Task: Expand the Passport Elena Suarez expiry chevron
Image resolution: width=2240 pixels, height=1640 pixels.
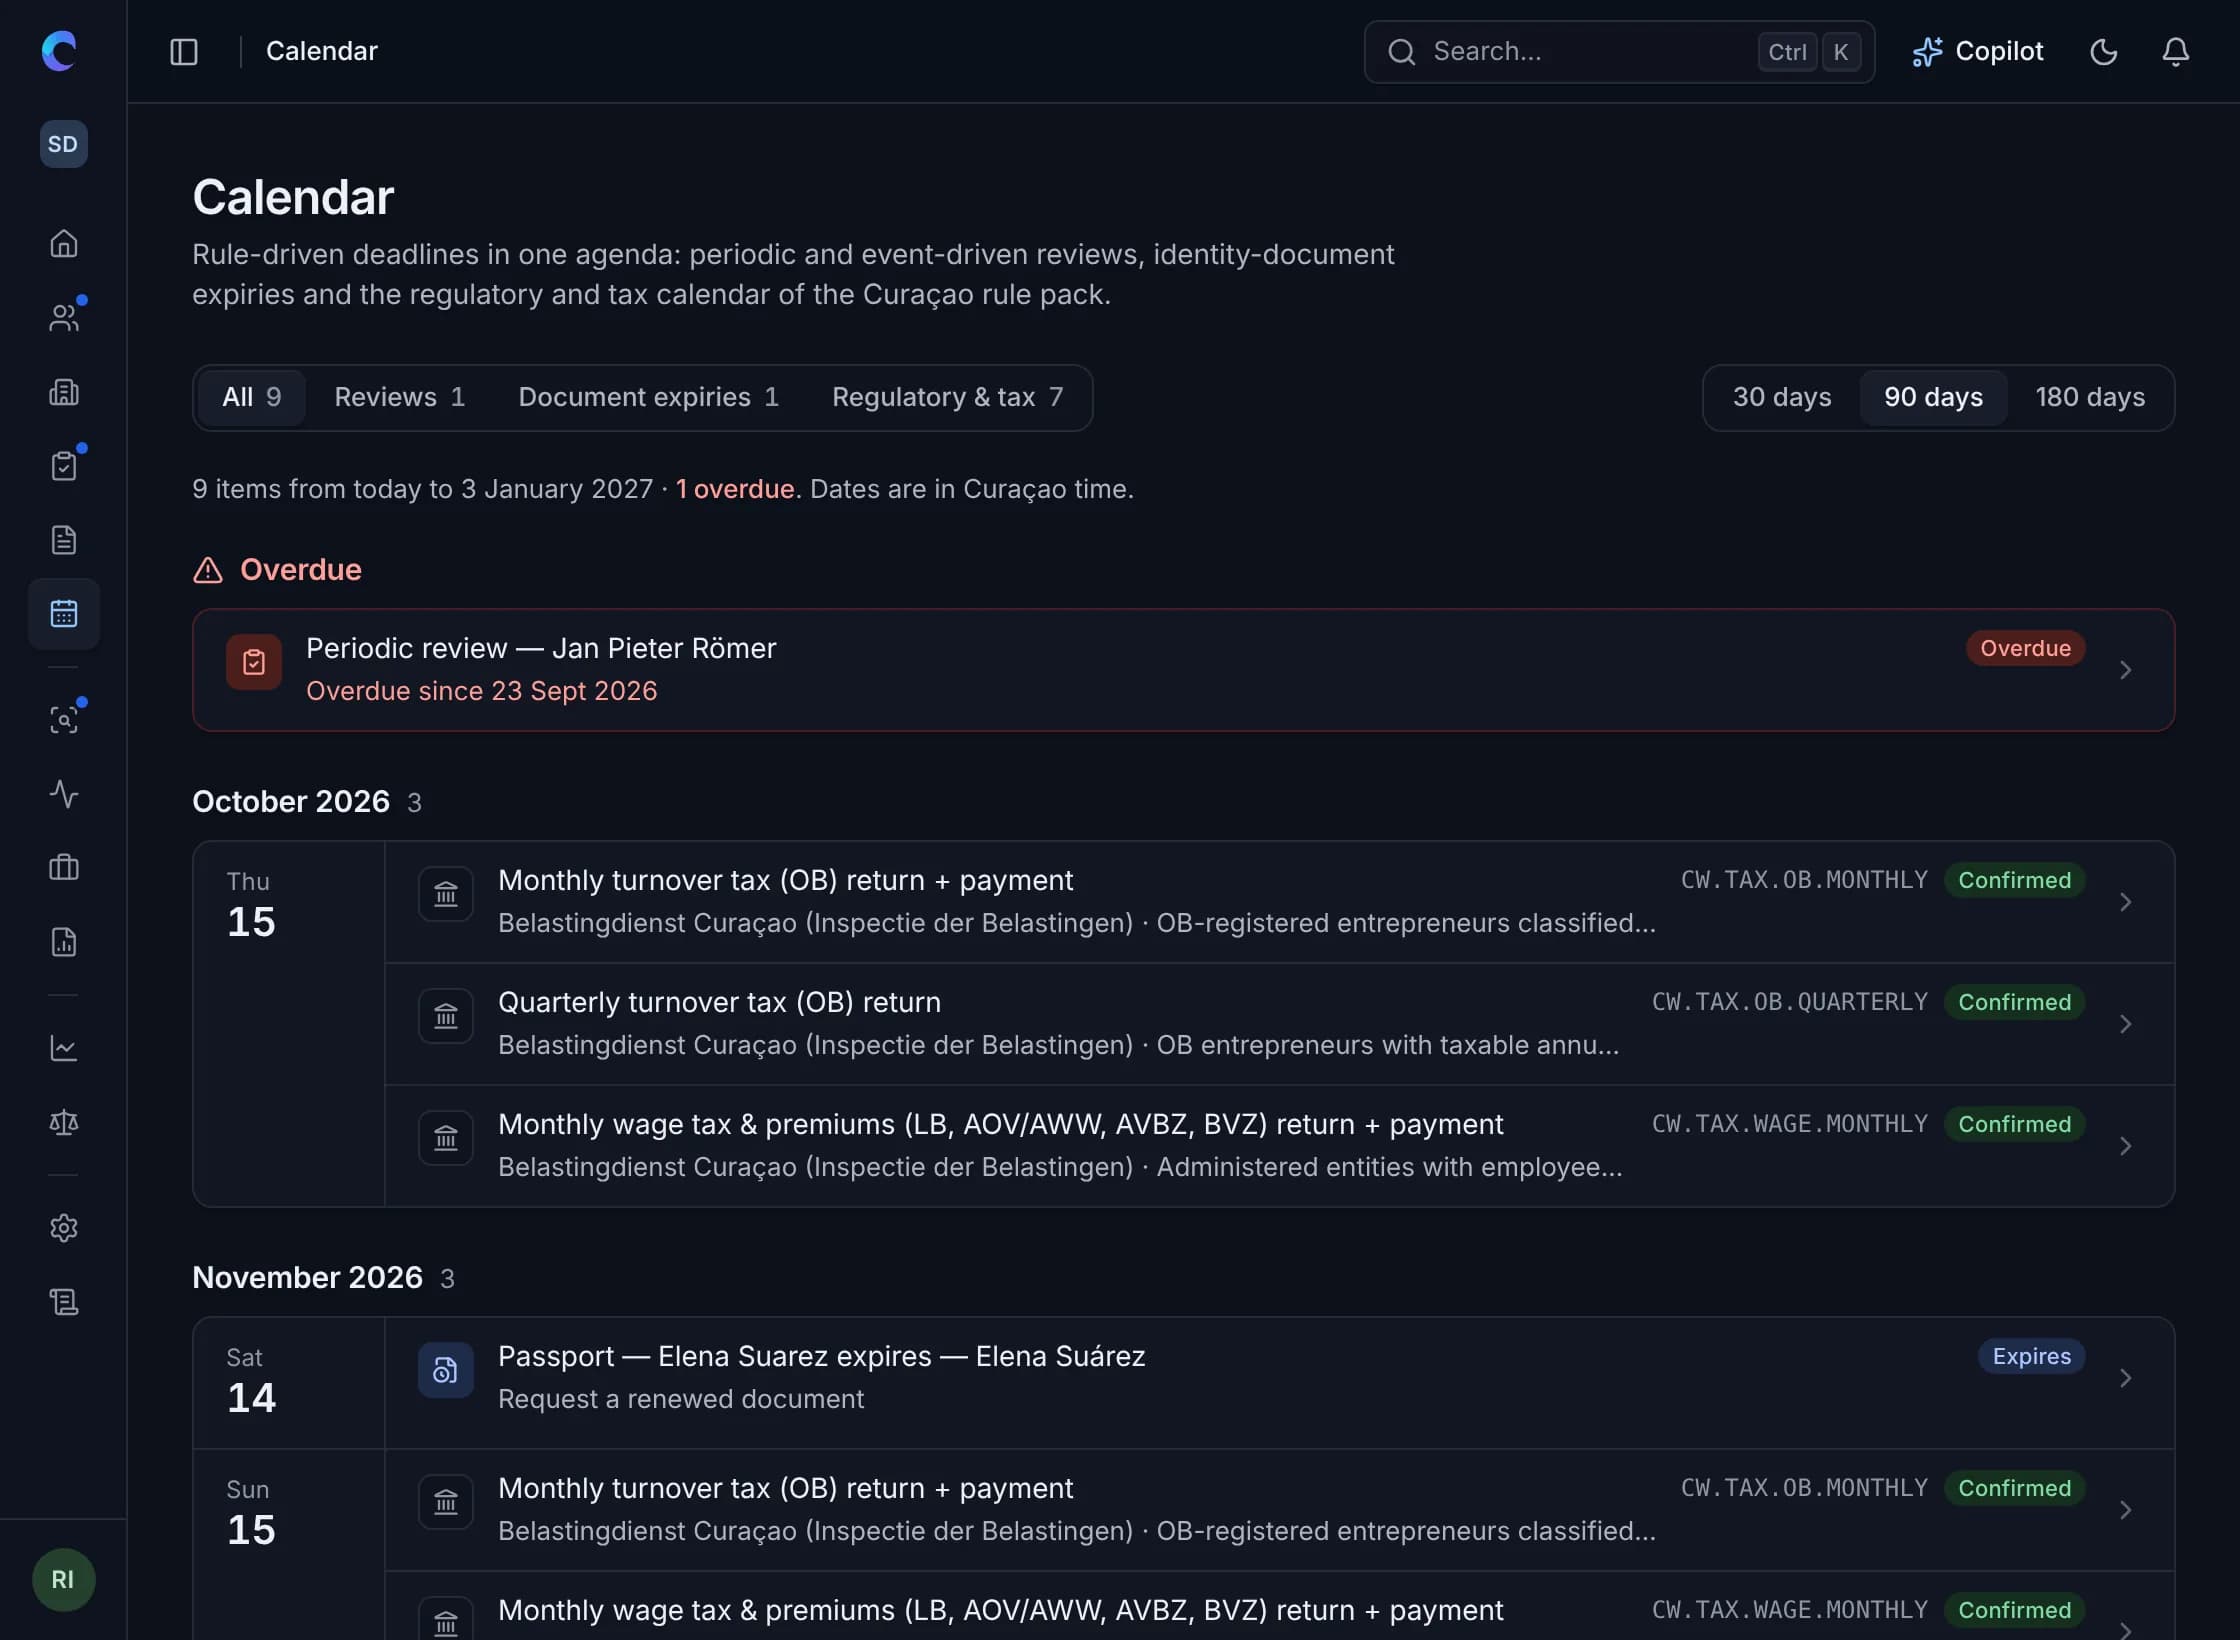Action: (2125, 1378)
